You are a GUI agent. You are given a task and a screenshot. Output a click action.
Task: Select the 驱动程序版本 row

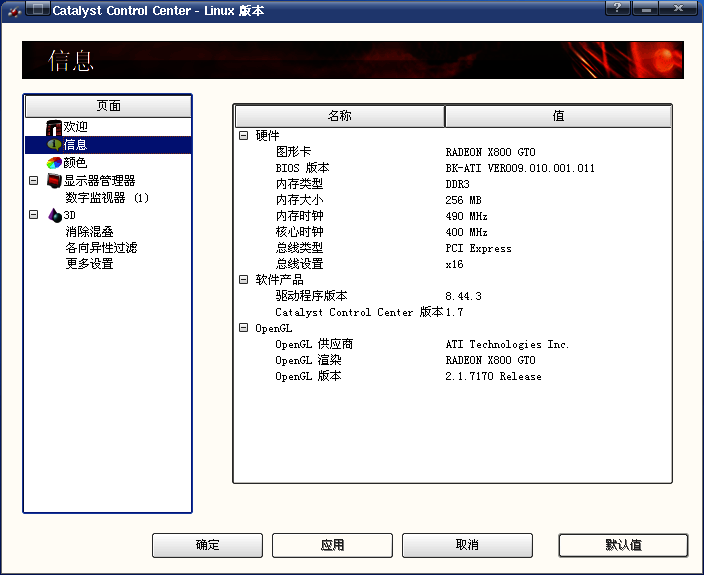[311, 296]
